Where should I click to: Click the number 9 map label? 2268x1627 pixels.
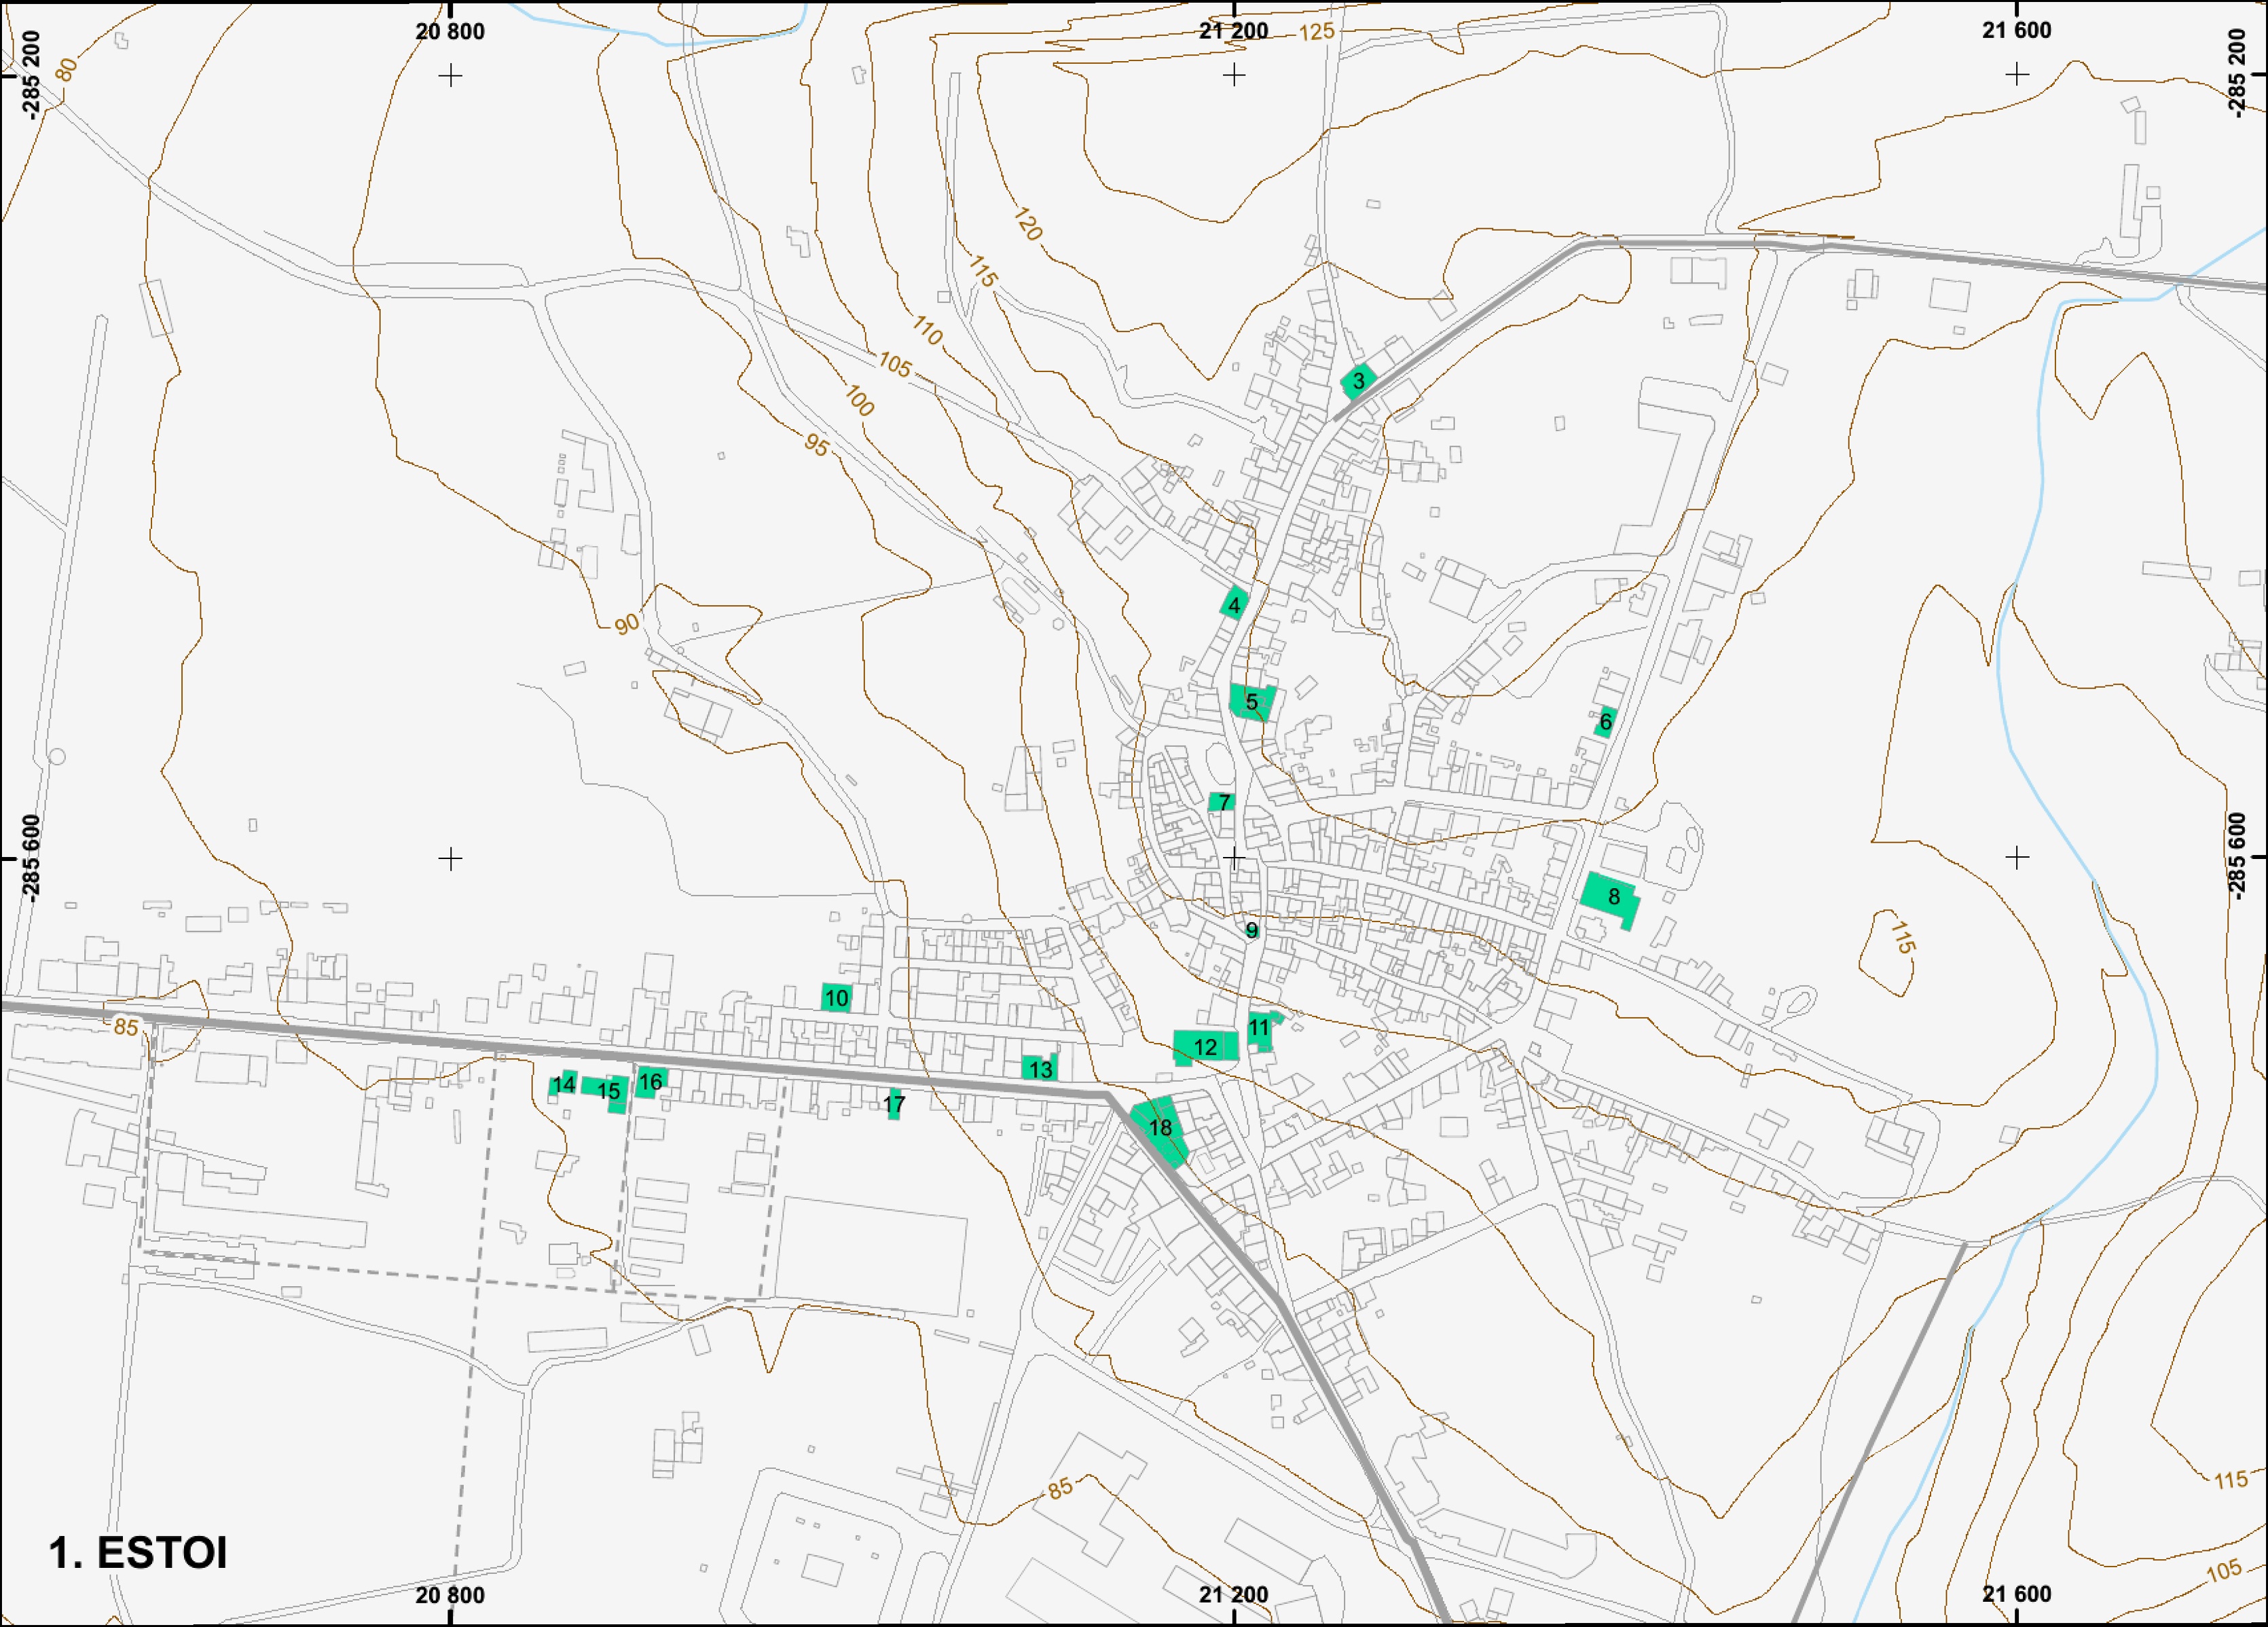1251,930
